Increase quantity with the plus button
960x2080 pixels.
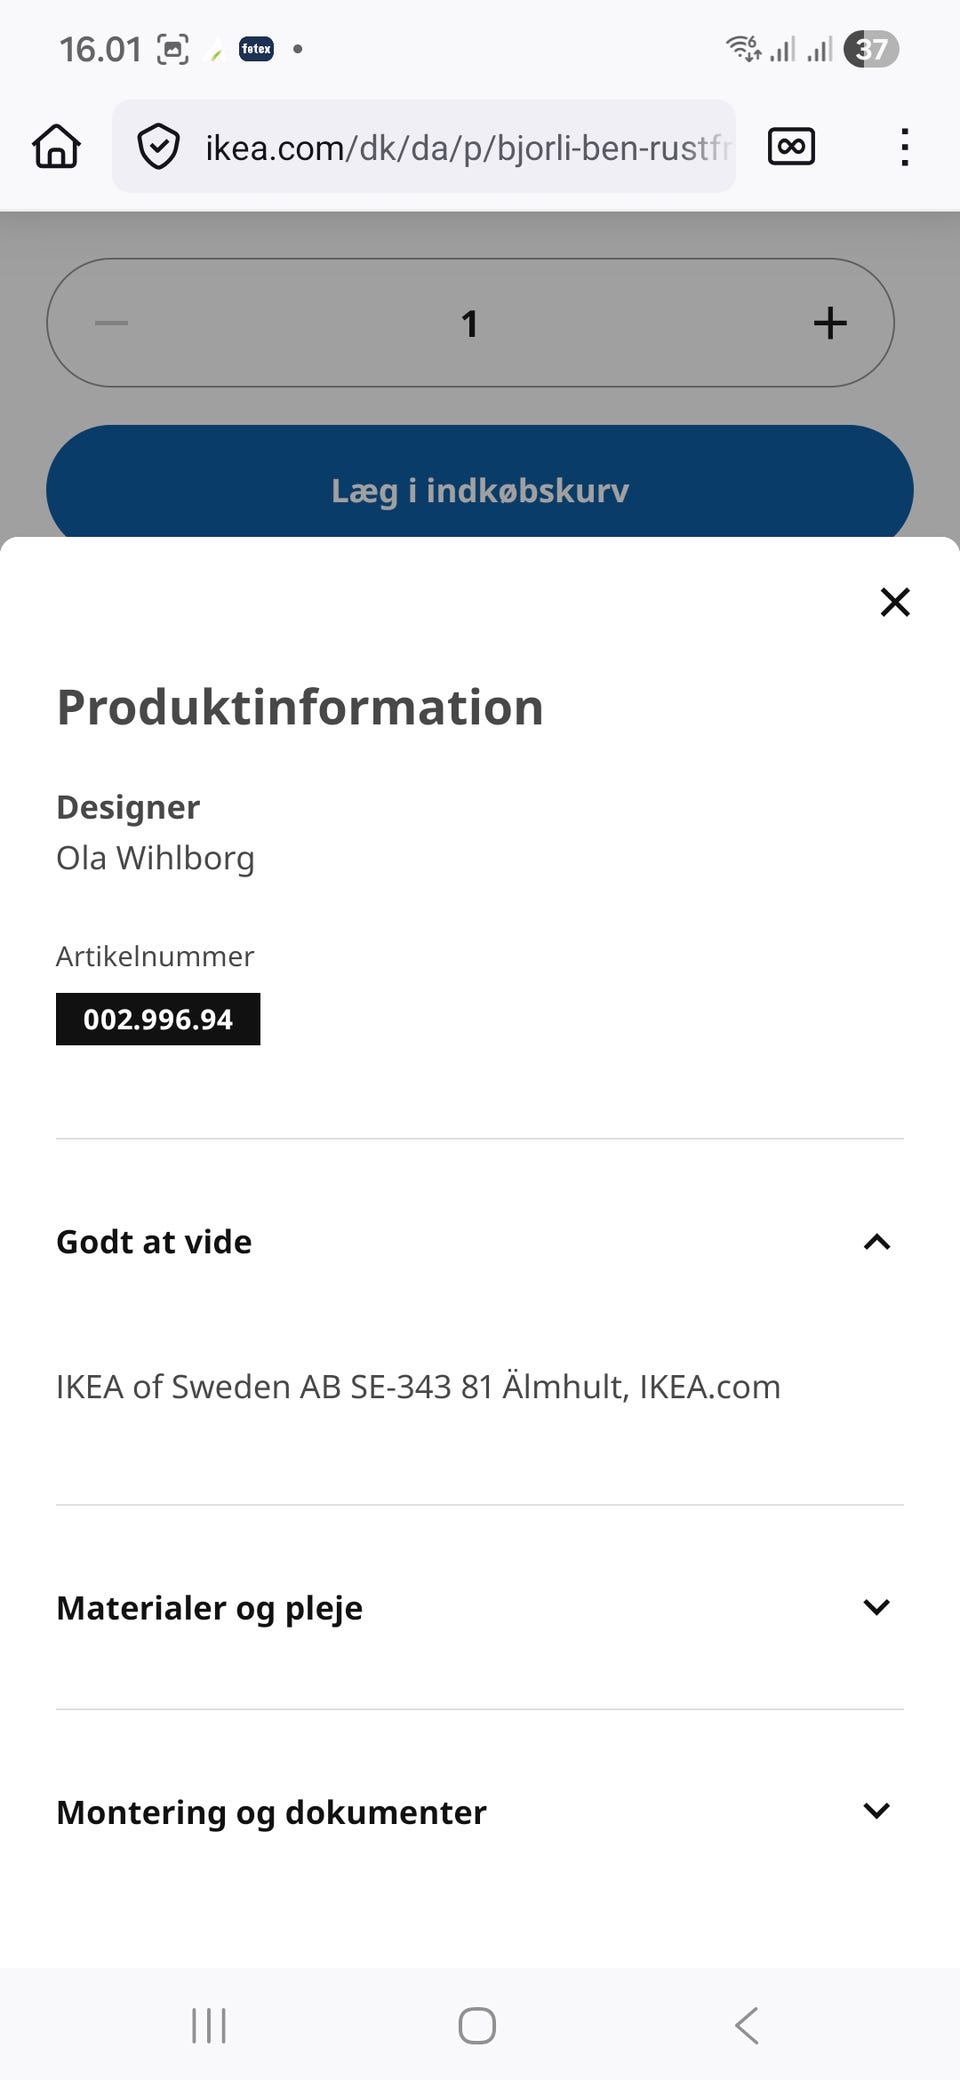pos(830,323)
